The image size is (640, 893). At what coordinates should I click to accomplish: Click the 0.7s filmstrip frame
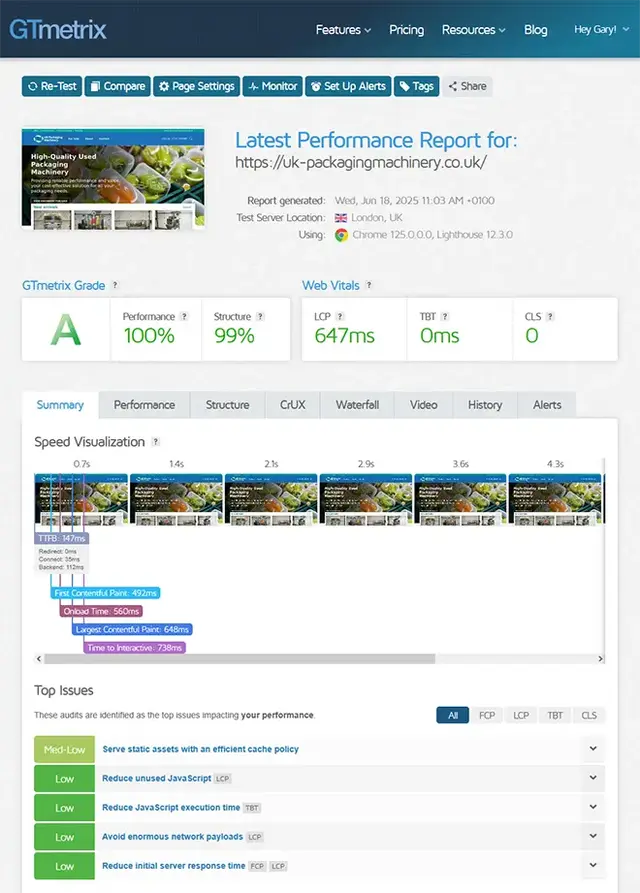pos(81,499)
